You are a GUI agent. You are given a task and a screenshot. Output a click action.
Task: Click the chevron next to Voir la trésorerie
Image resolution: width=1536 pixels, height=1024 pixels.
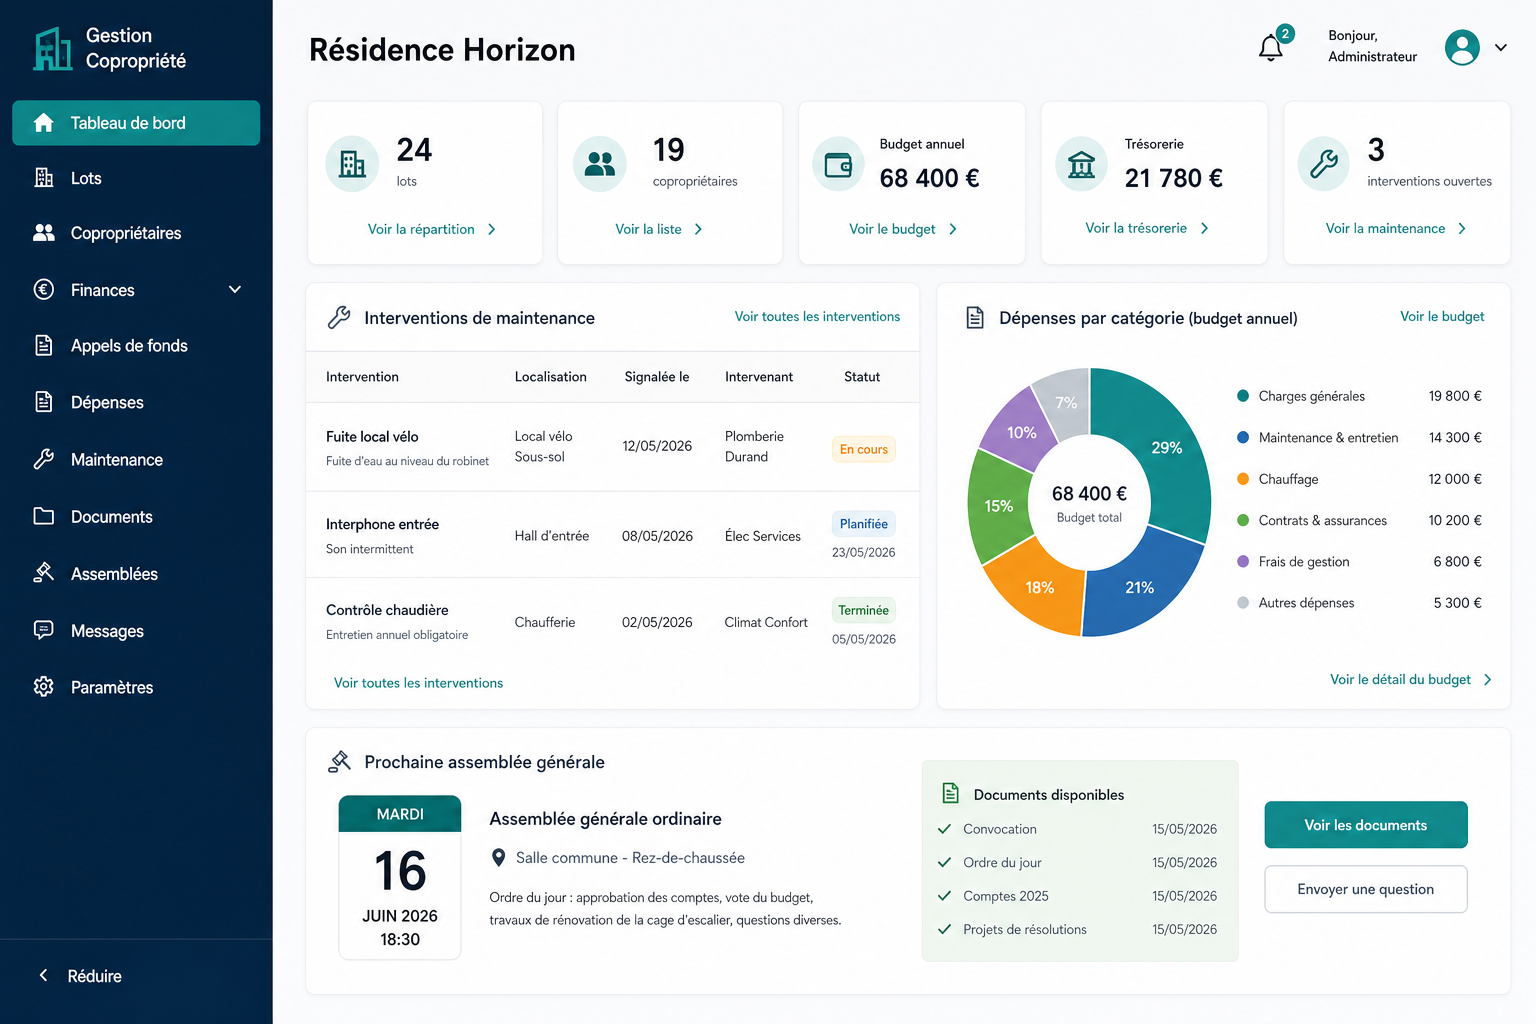[x=1205, y=228]
